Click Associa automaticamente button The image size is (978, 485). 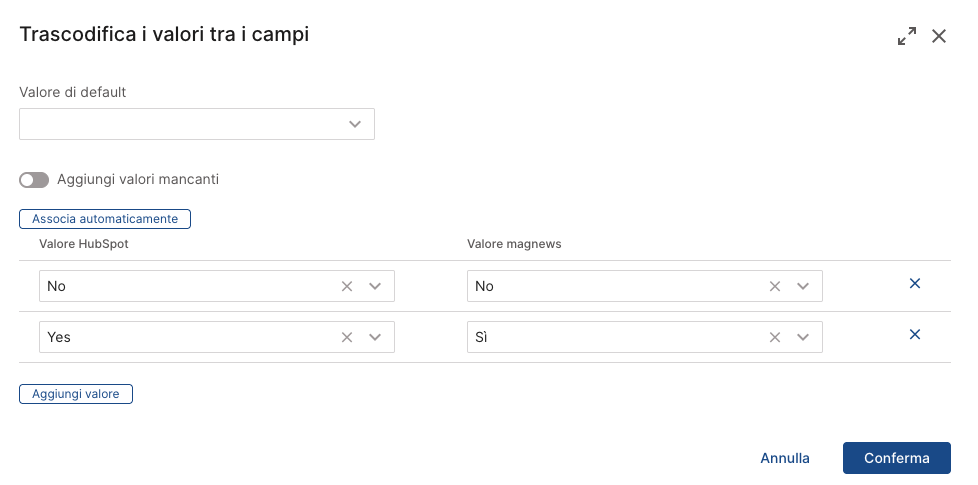tap(105, 218)
